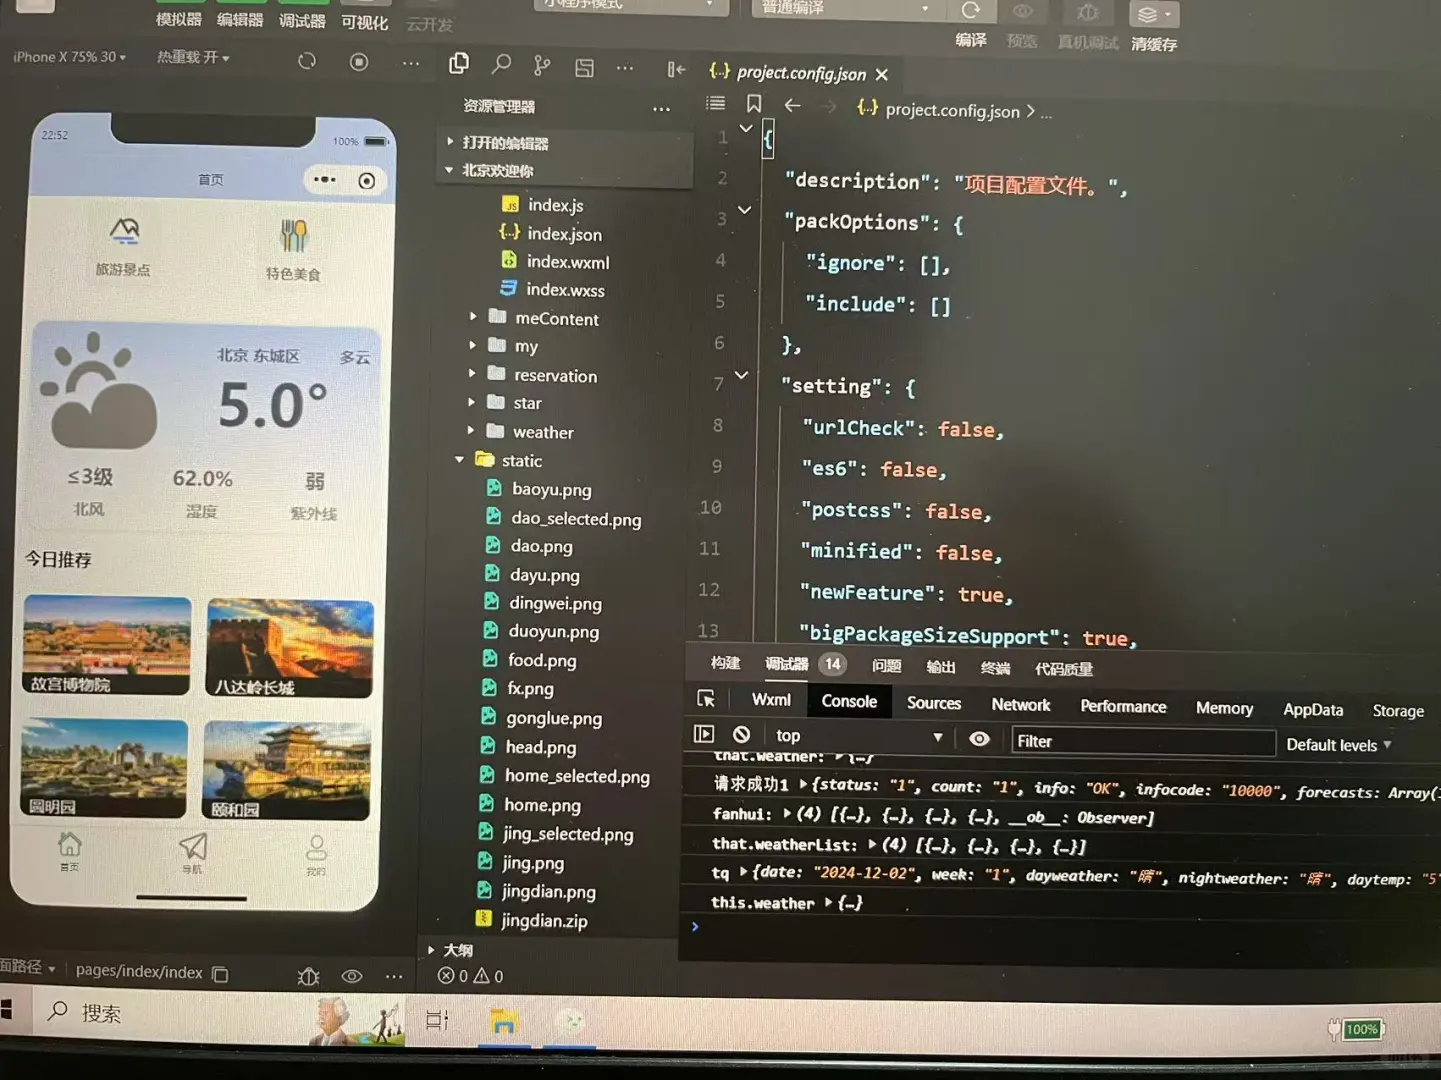Open the 热重载 开 dropdown
Screen dimensions: 1441x1080
(x=193, y=58)
